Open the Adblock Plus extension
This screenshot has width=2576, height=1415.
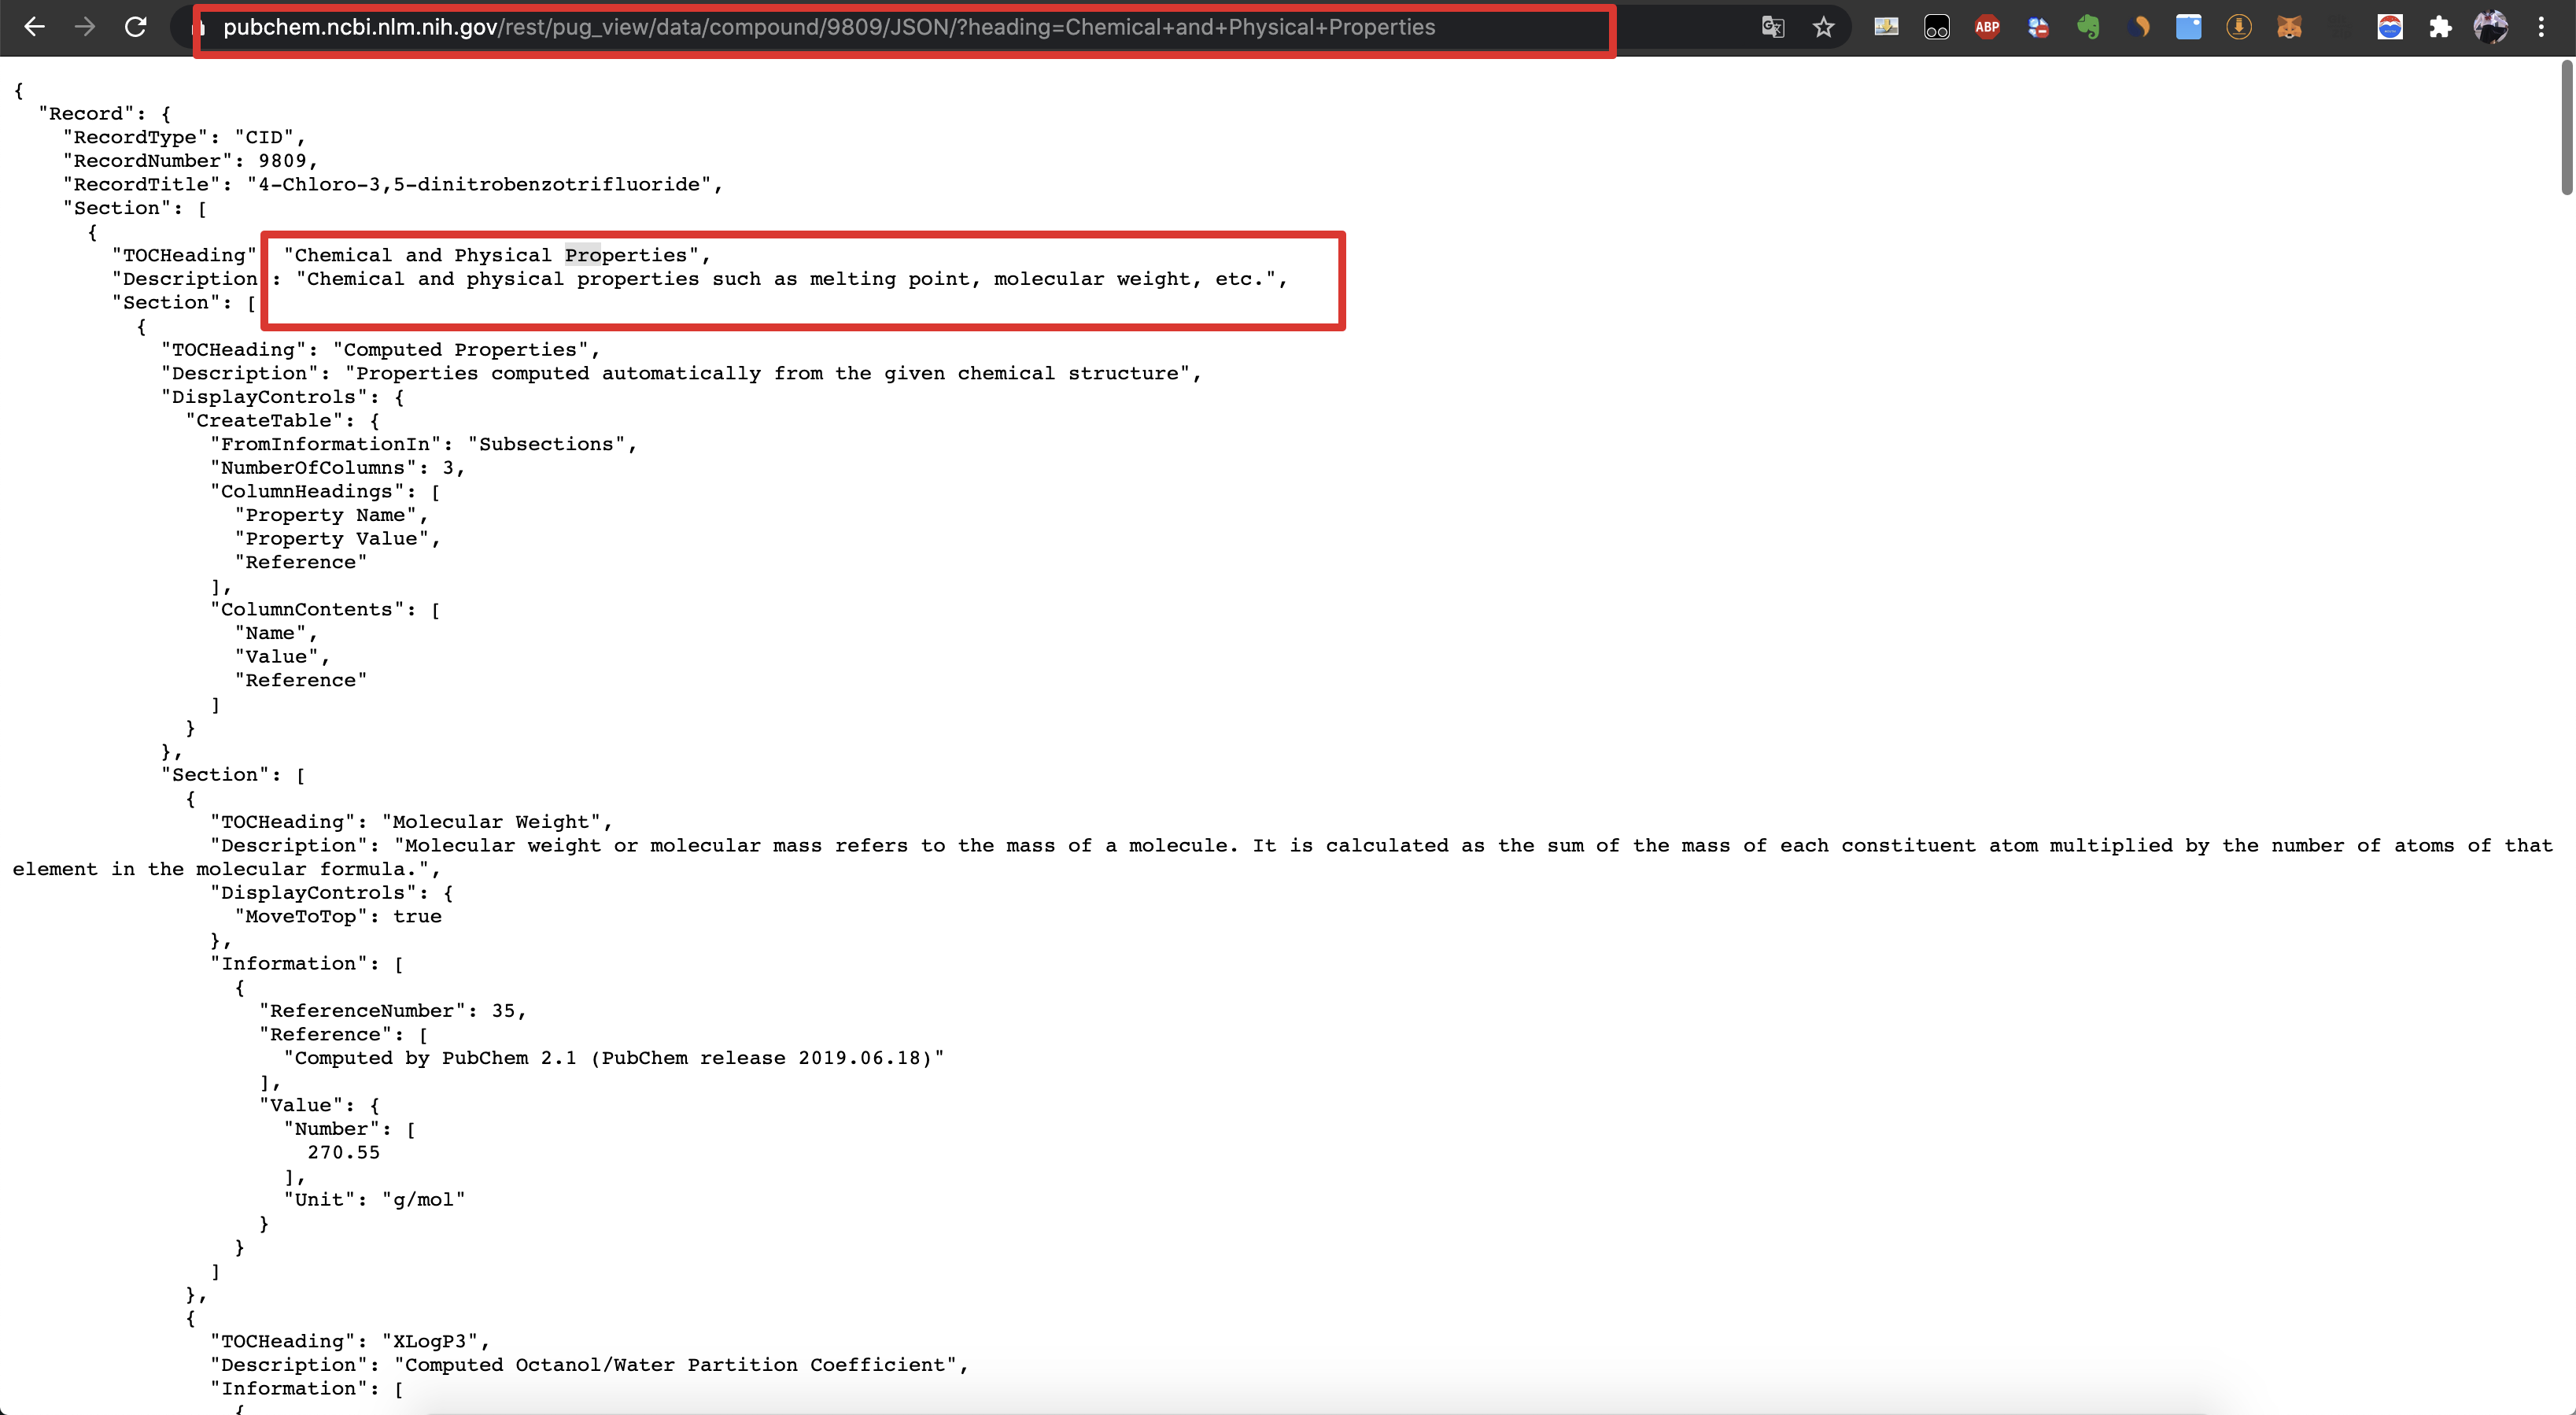tap(1987, 27)
